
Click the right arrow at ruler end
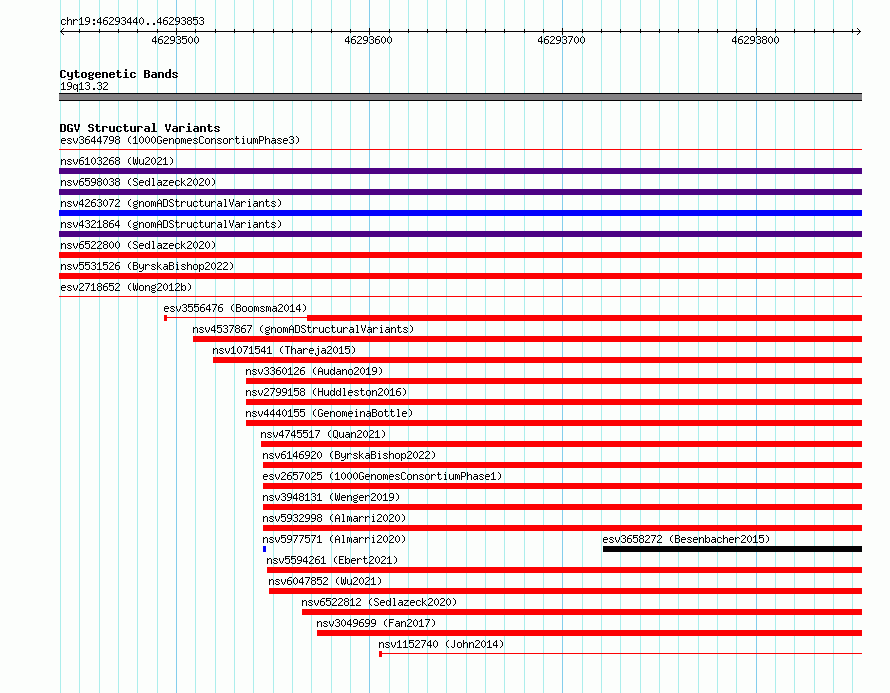[x=858, y=31]
